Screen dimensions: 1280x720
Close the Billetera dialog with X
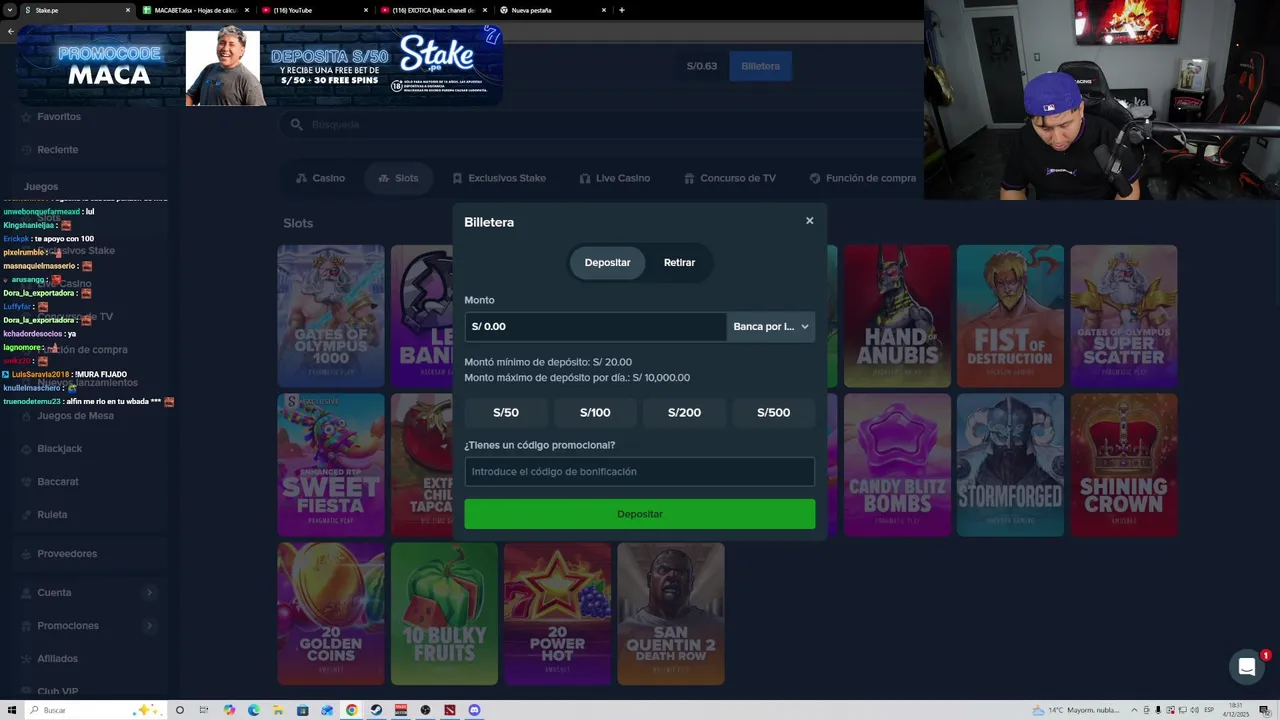810,221
